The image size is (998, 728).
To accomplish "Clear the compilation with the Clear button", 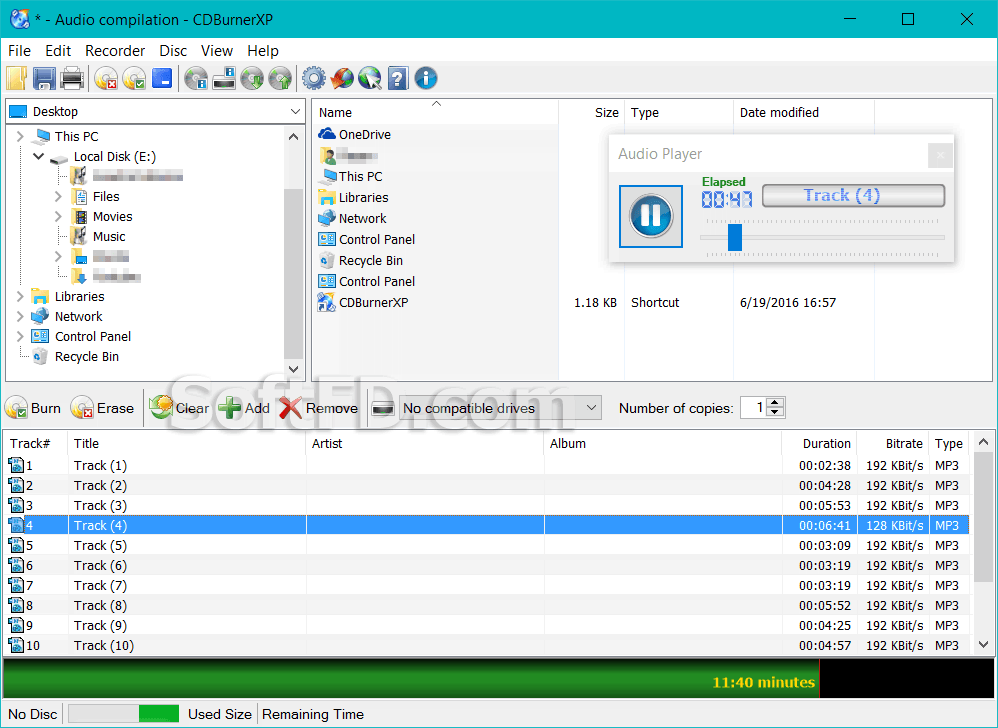I will 179,408.
